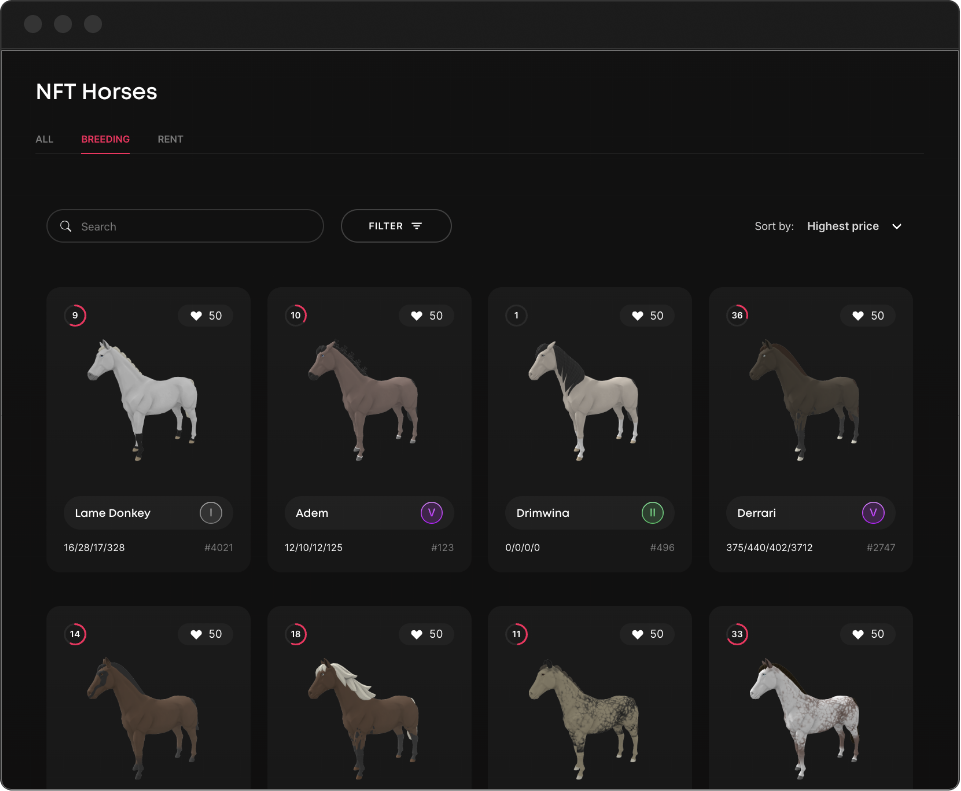Click the circular badge numbered 36
This screenshot has height=791, width=961.
pyautogui.click(x=737, y=316)
